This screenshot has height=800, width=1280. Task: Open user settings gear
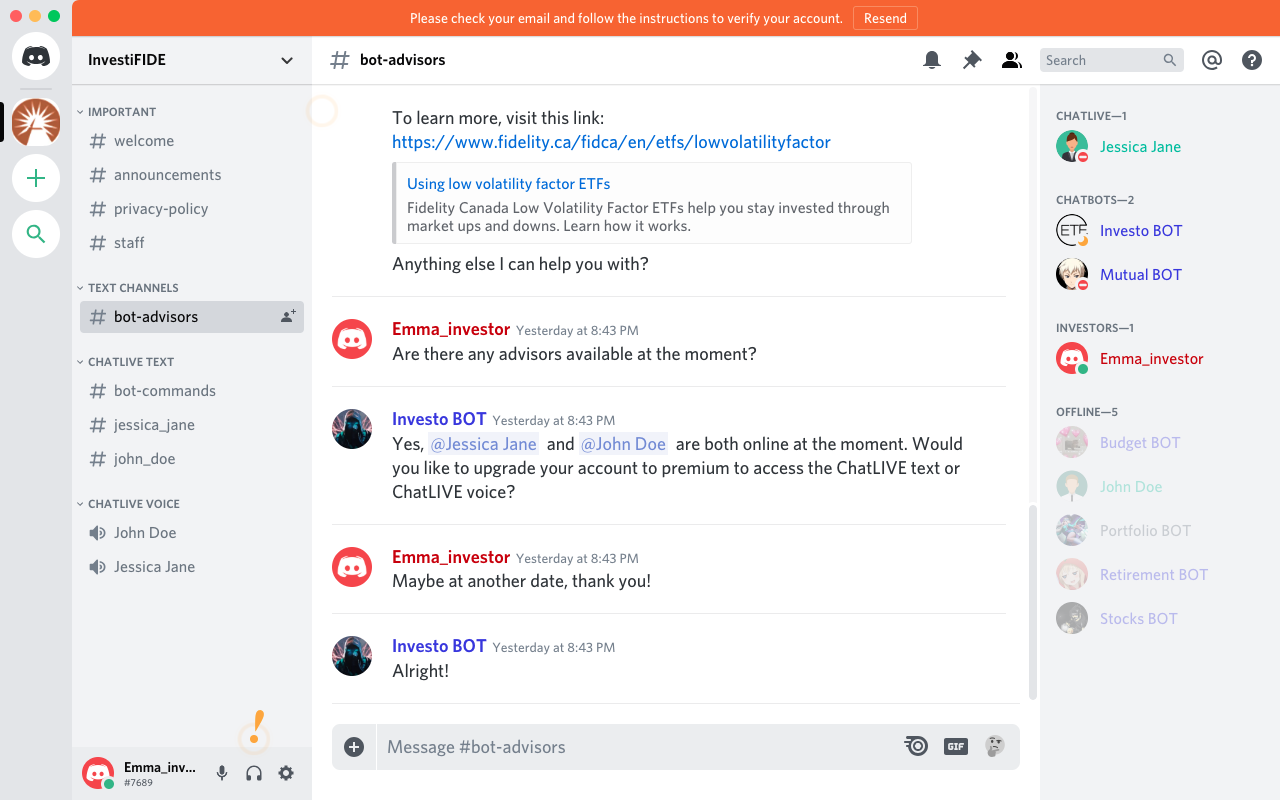(x=286, y=773)
